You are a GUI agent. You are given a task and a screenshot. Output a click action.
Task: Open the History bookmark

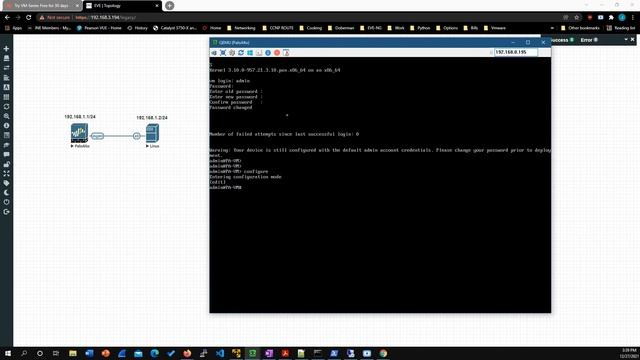click(137, 28)
